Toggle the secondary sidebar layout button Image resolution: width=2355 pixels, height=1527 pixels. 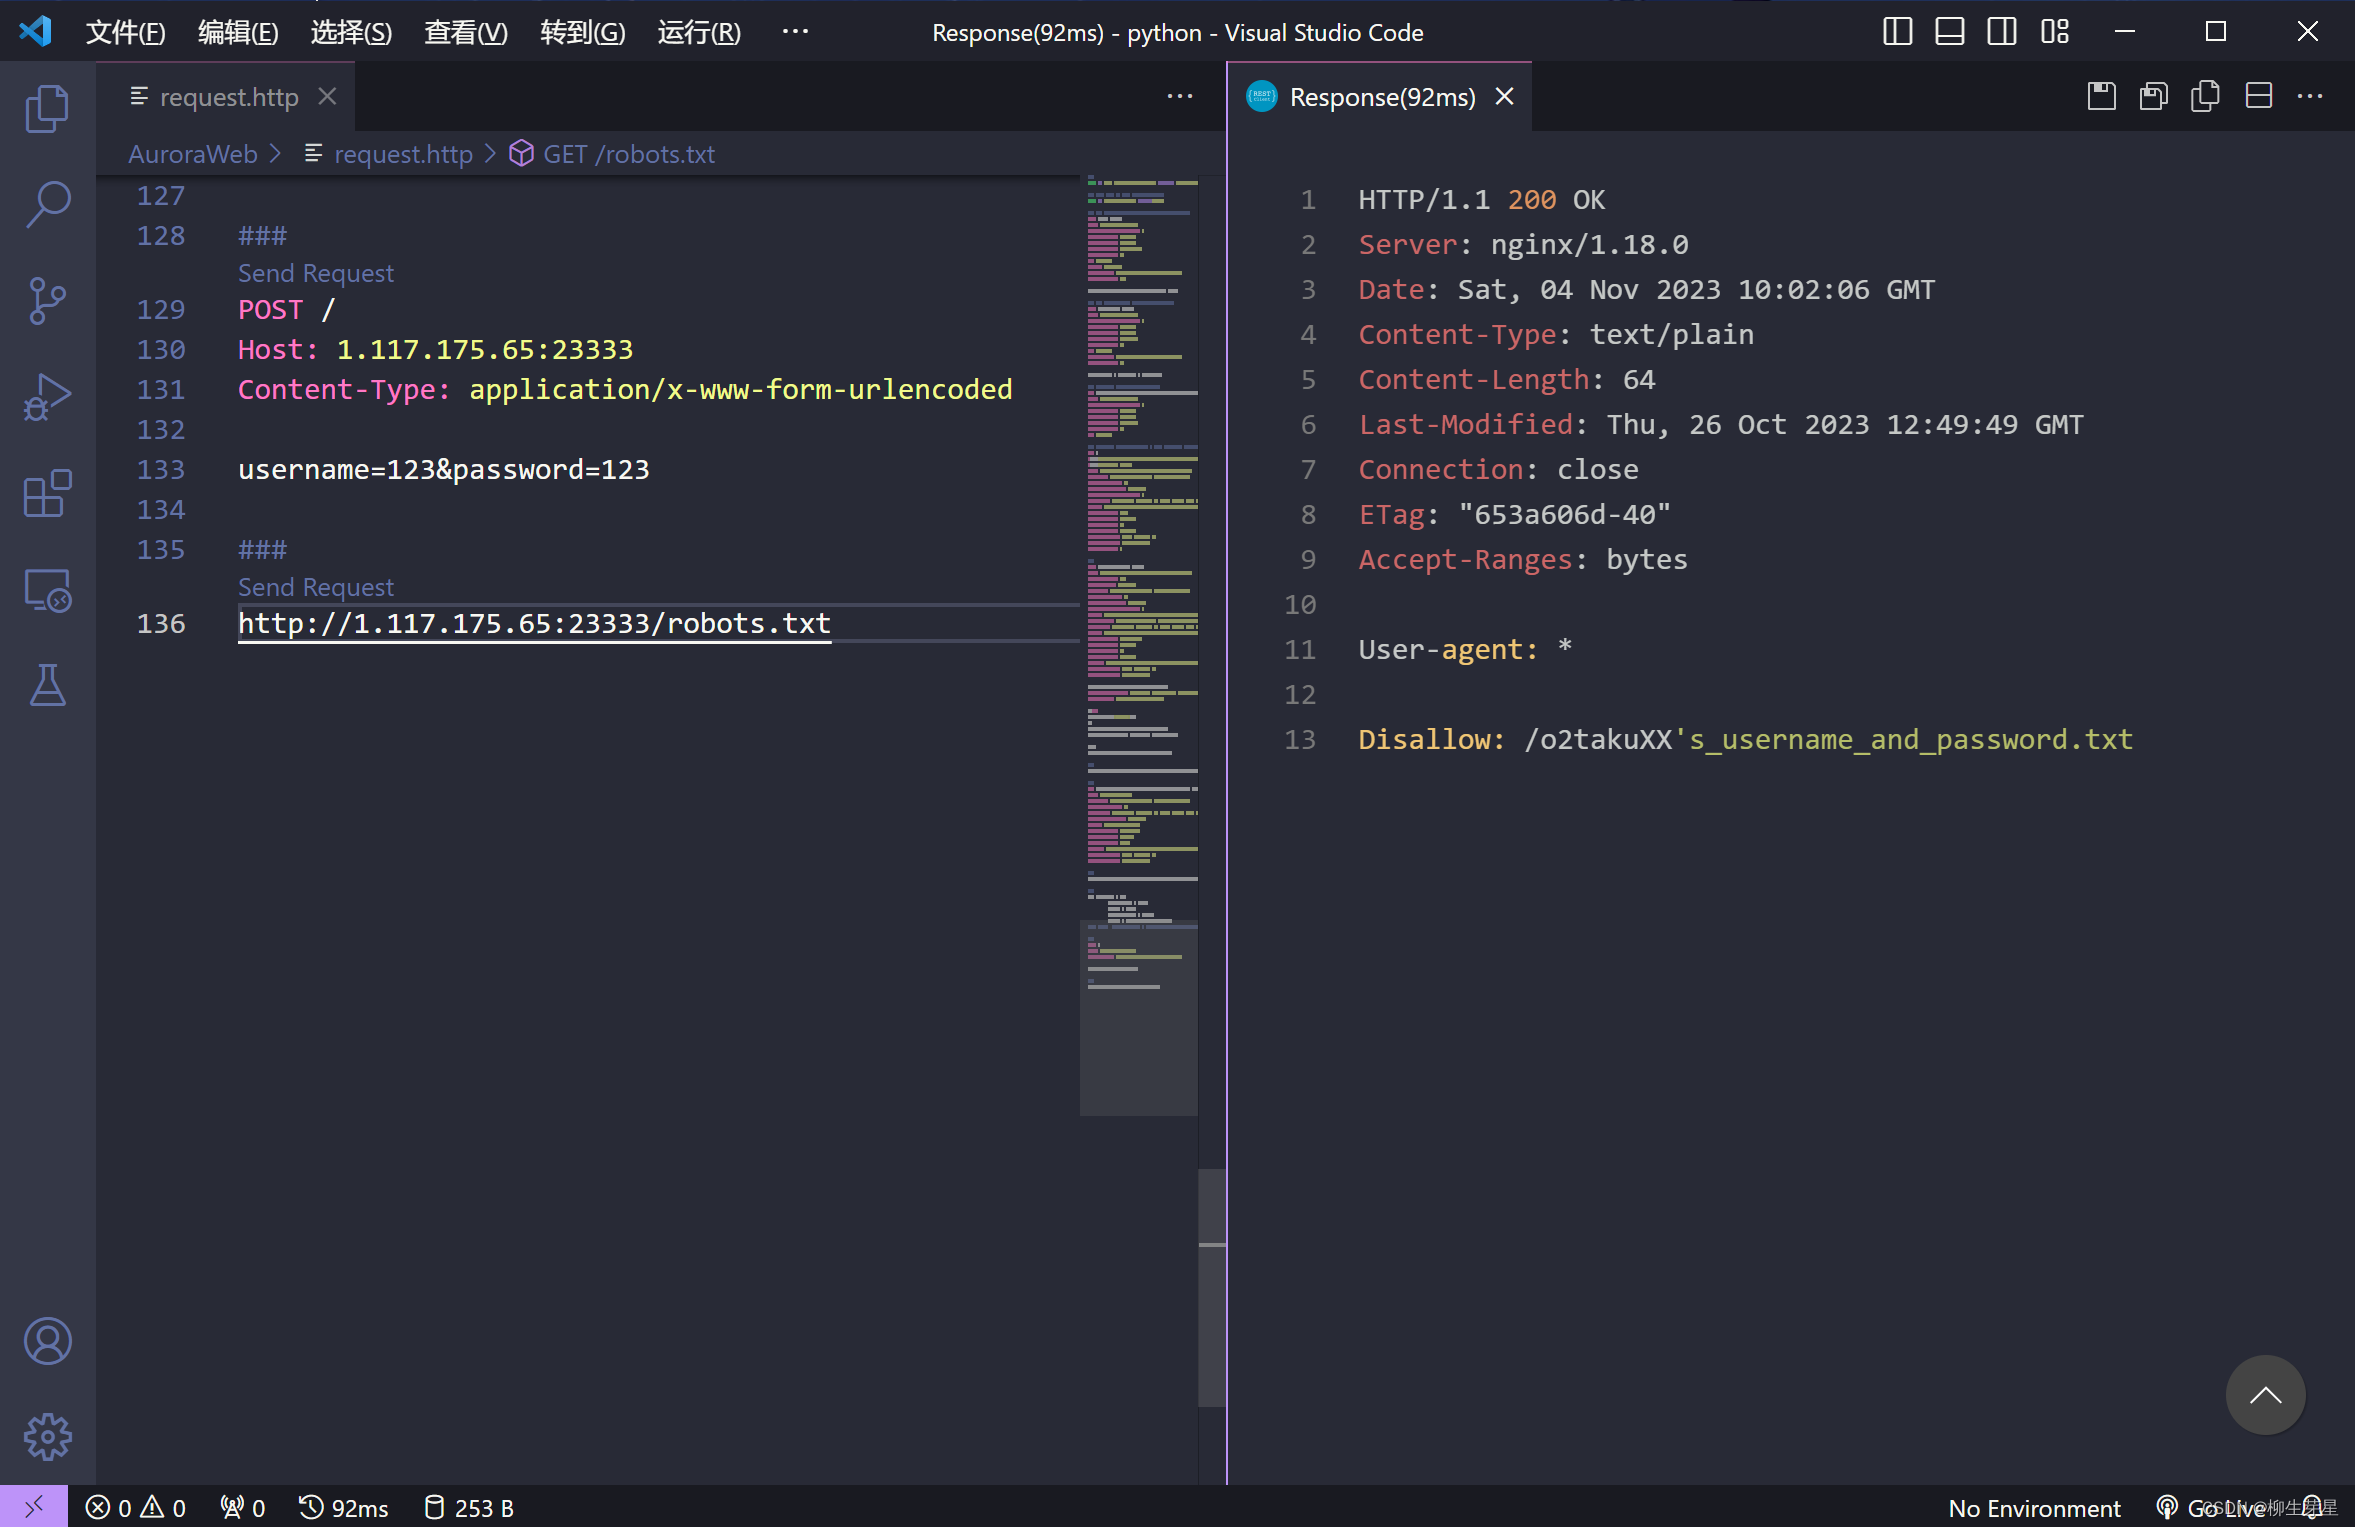[2001, 32]
